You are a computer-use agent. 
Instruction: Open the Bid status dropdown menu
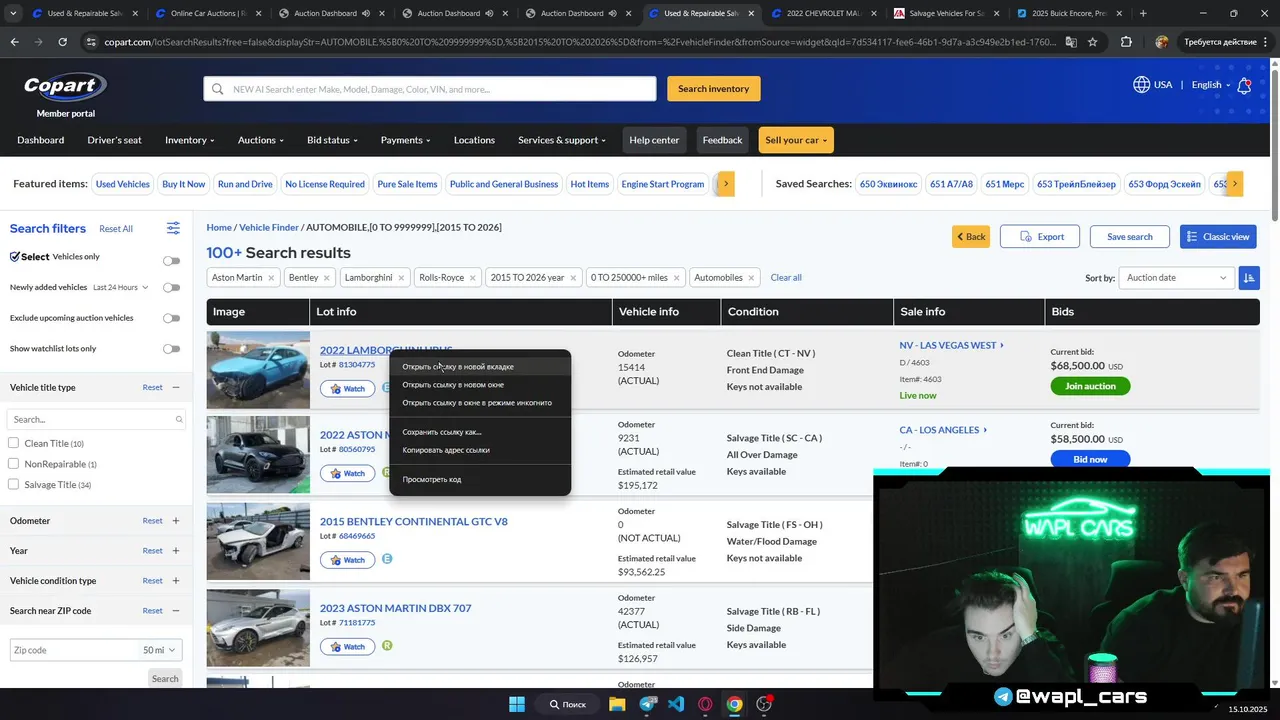(332, 140)
